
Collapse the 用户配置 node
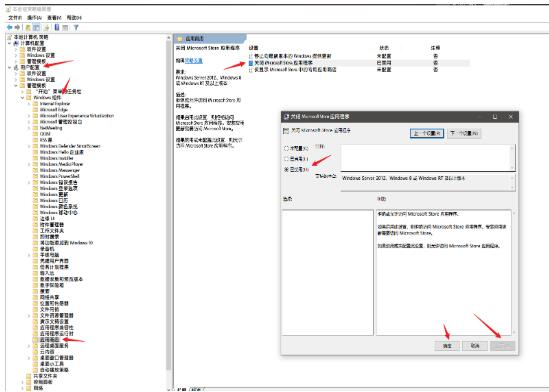click(x=9, y=67)
